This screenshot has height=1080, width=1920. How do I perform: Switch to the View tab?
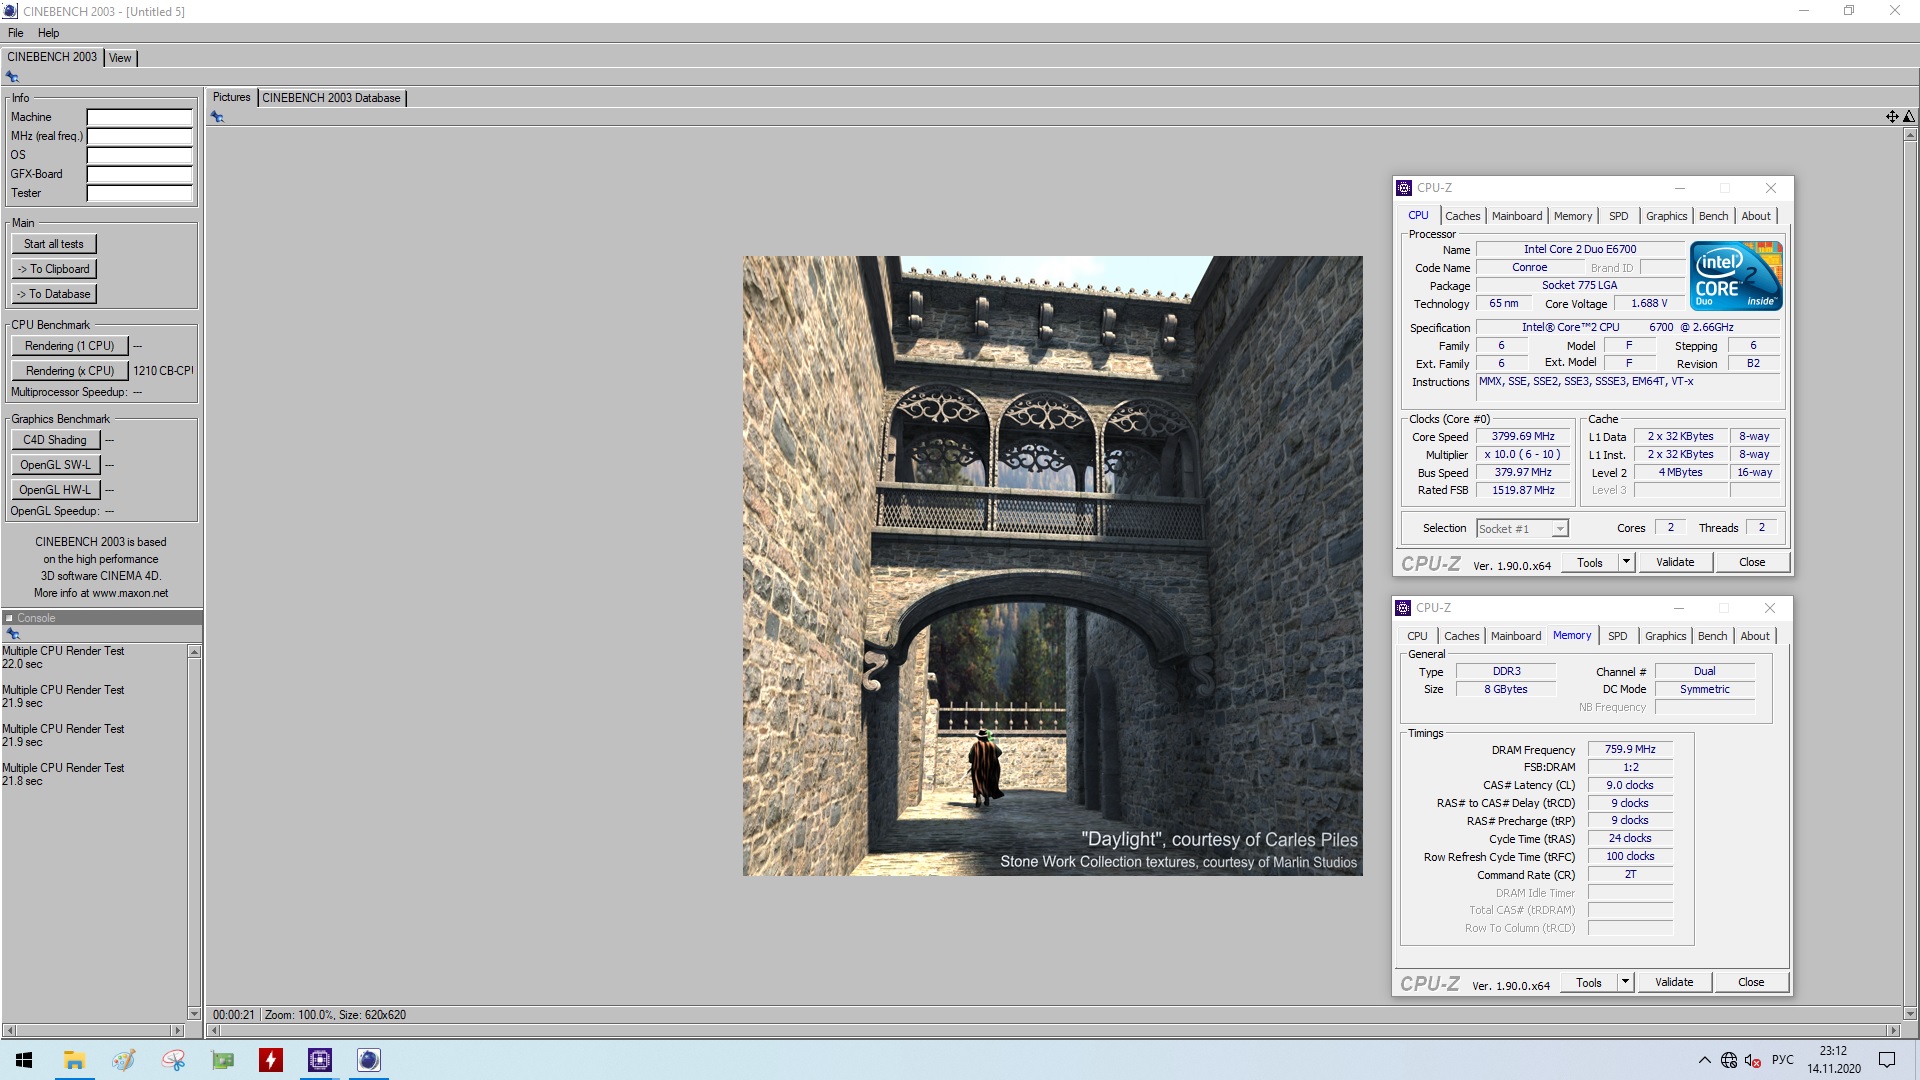tap(120, 58)
